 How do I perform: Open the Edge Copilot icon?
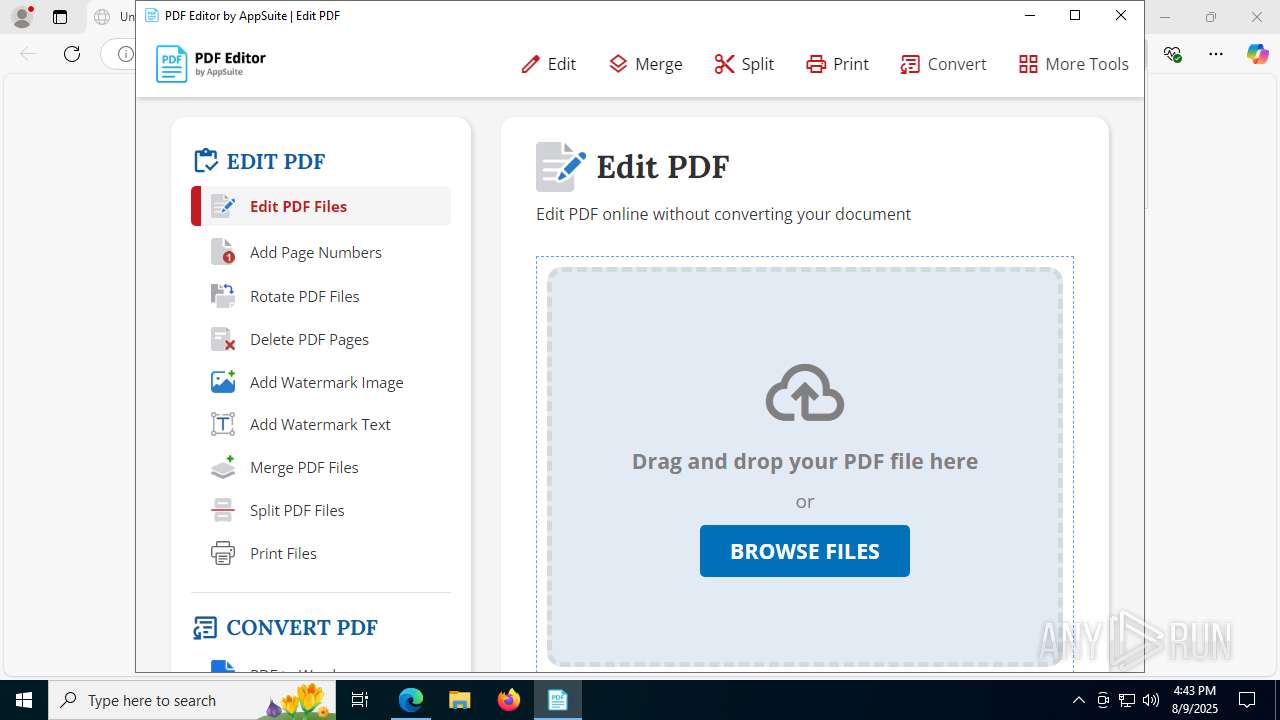tap(1257, 54)
